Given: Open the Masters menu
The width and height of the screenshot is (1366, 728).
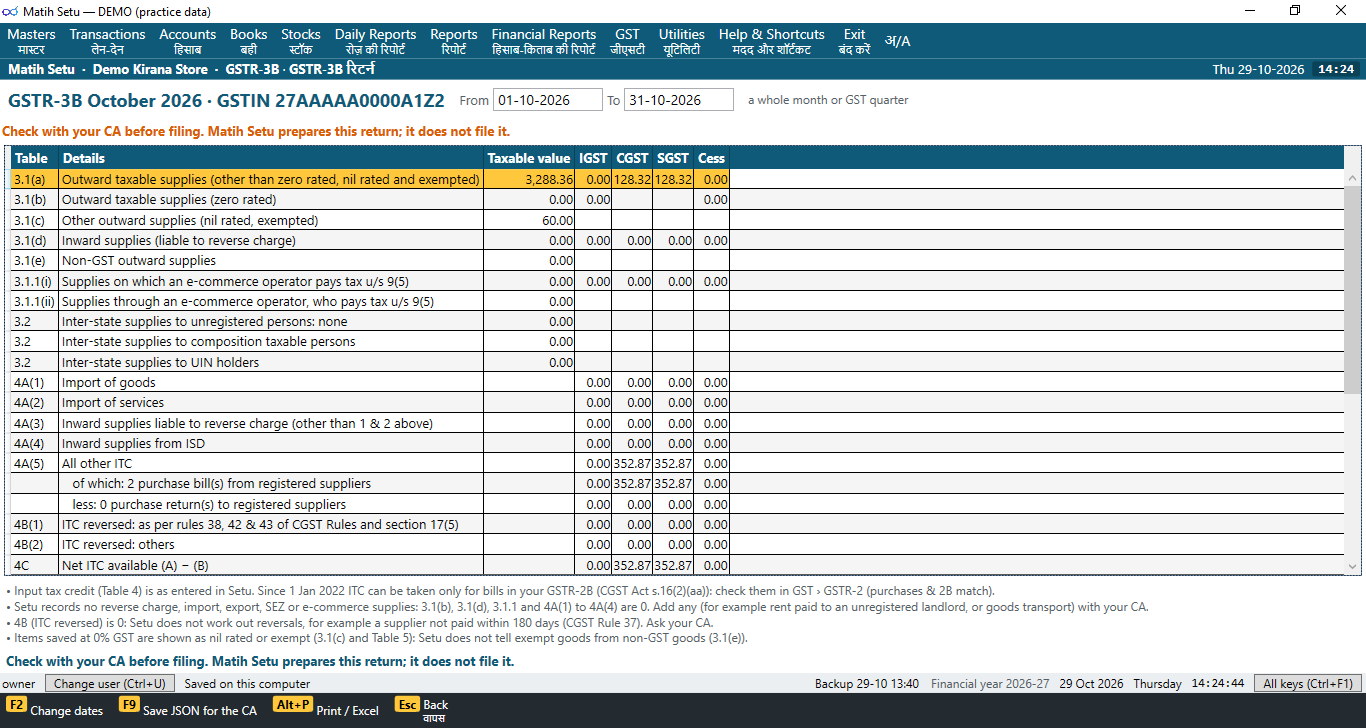Looking at the screenshot, I should [31, 41].
